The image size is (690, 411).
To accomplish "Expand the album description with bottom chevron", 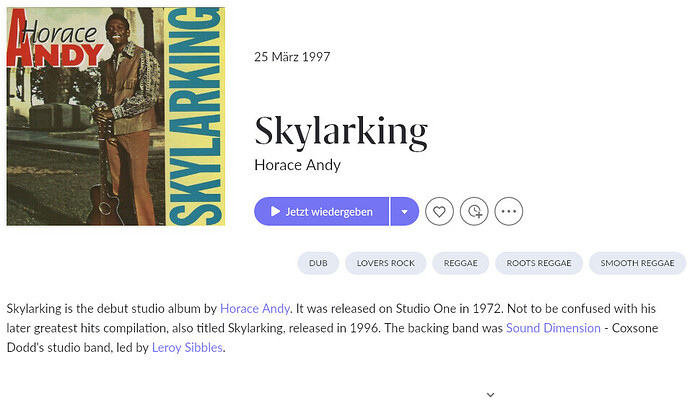I will [490, 395].
